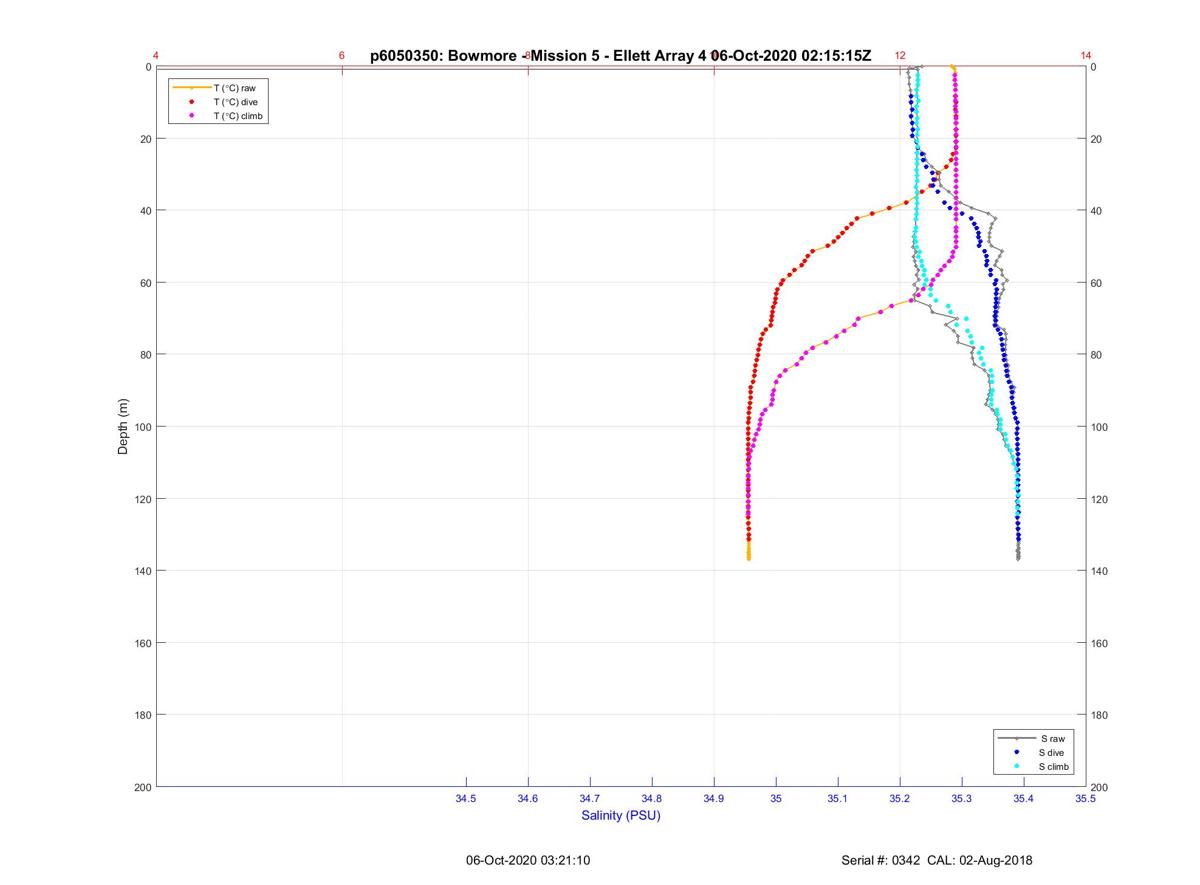Click the red temperature tick label 6
Screen dimensions: 1200x885
[342, 55]
